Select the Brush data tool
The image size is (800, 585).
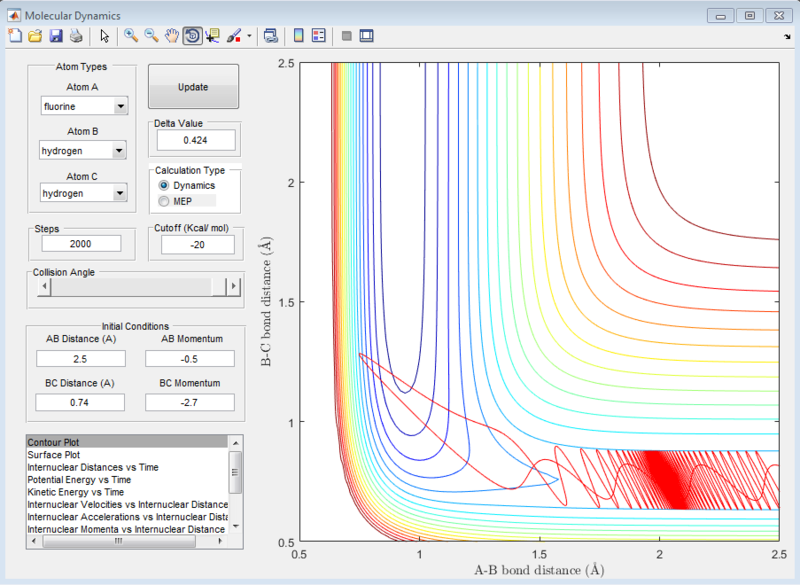click(x=234, y=36)
